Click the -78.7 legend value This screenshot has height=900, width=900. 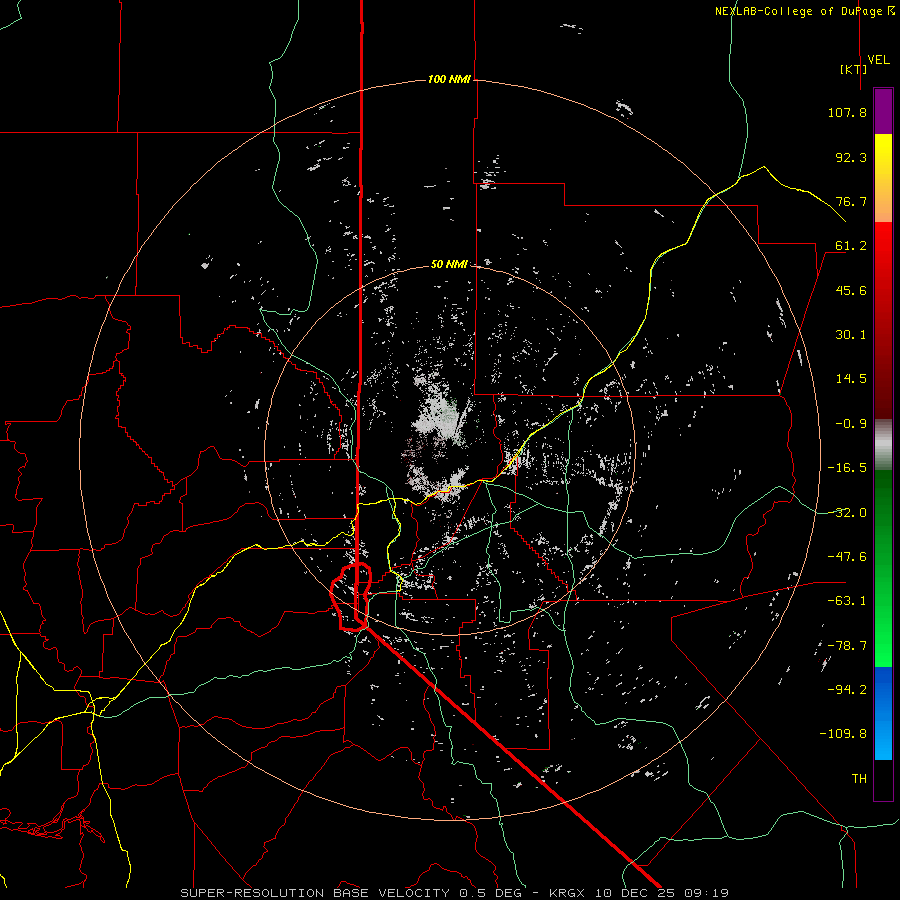(x=847, y=646)
